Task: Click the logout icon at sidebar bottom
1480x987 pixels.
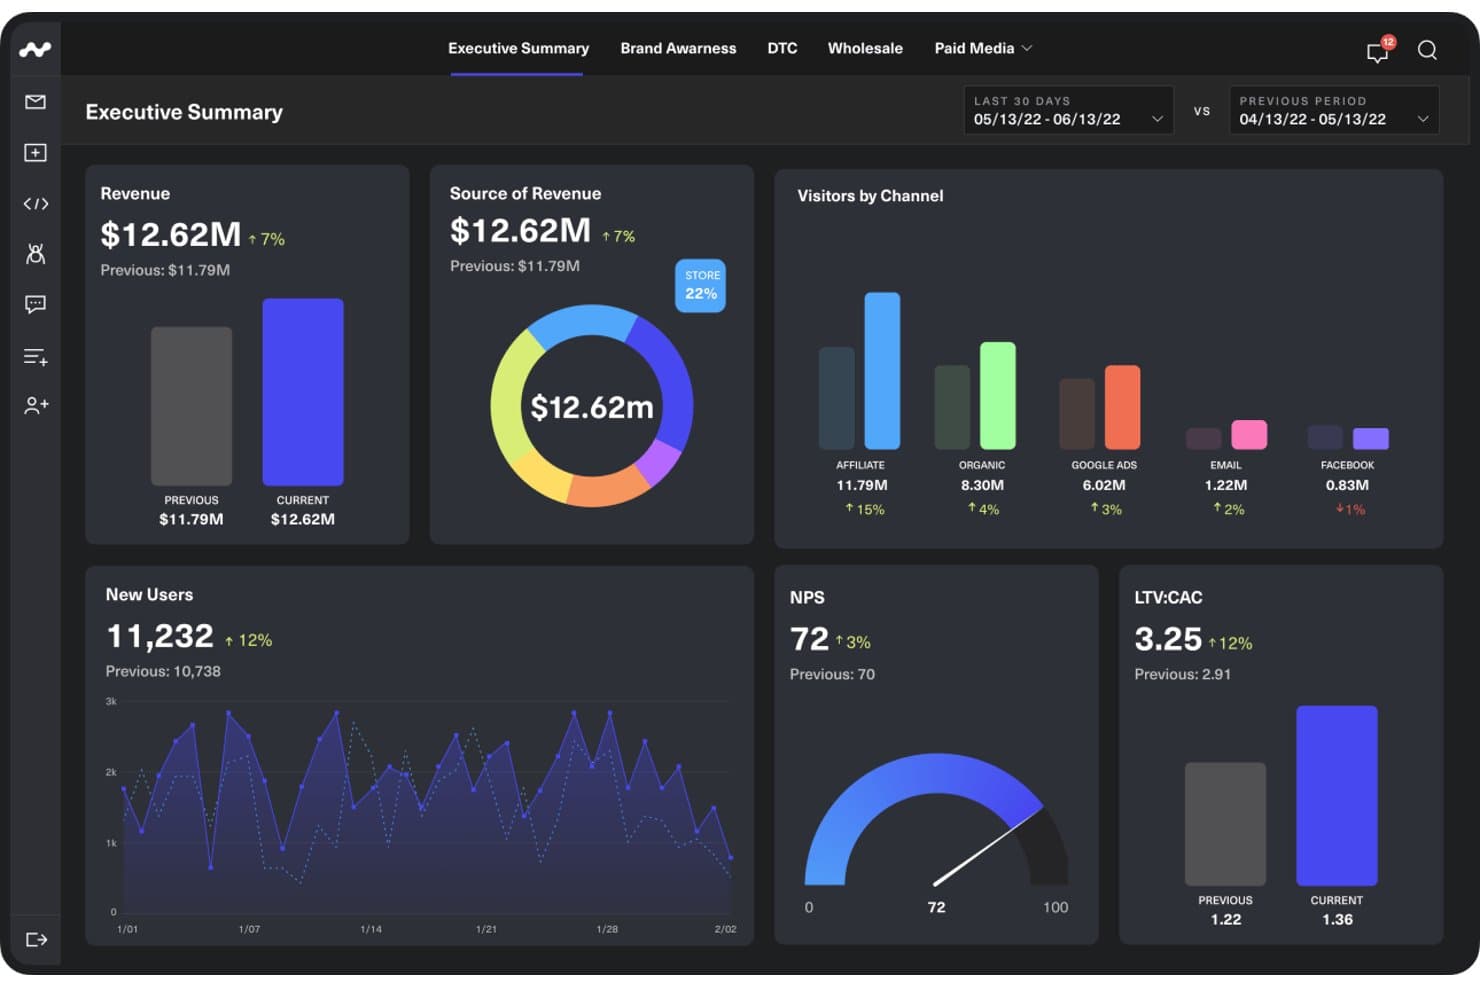Action: [36, 940]
